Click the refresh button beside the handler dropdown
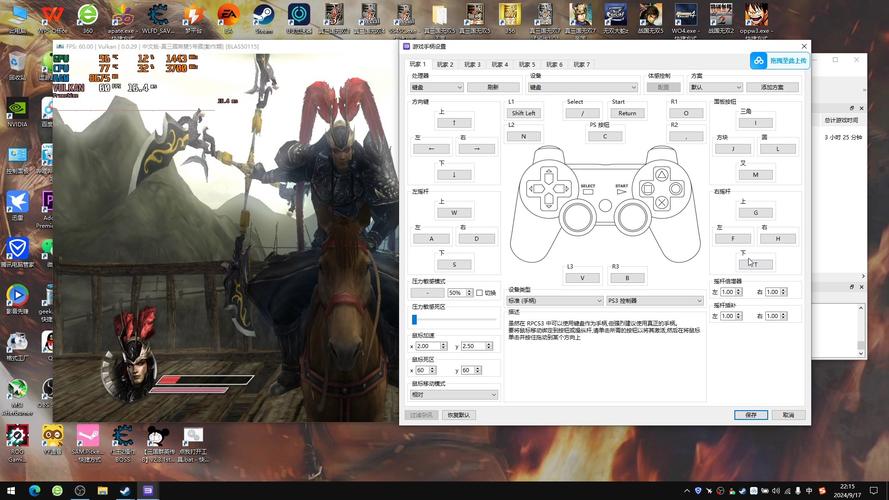The width and height of the screenshot is (889, 500). pos(493,87)
